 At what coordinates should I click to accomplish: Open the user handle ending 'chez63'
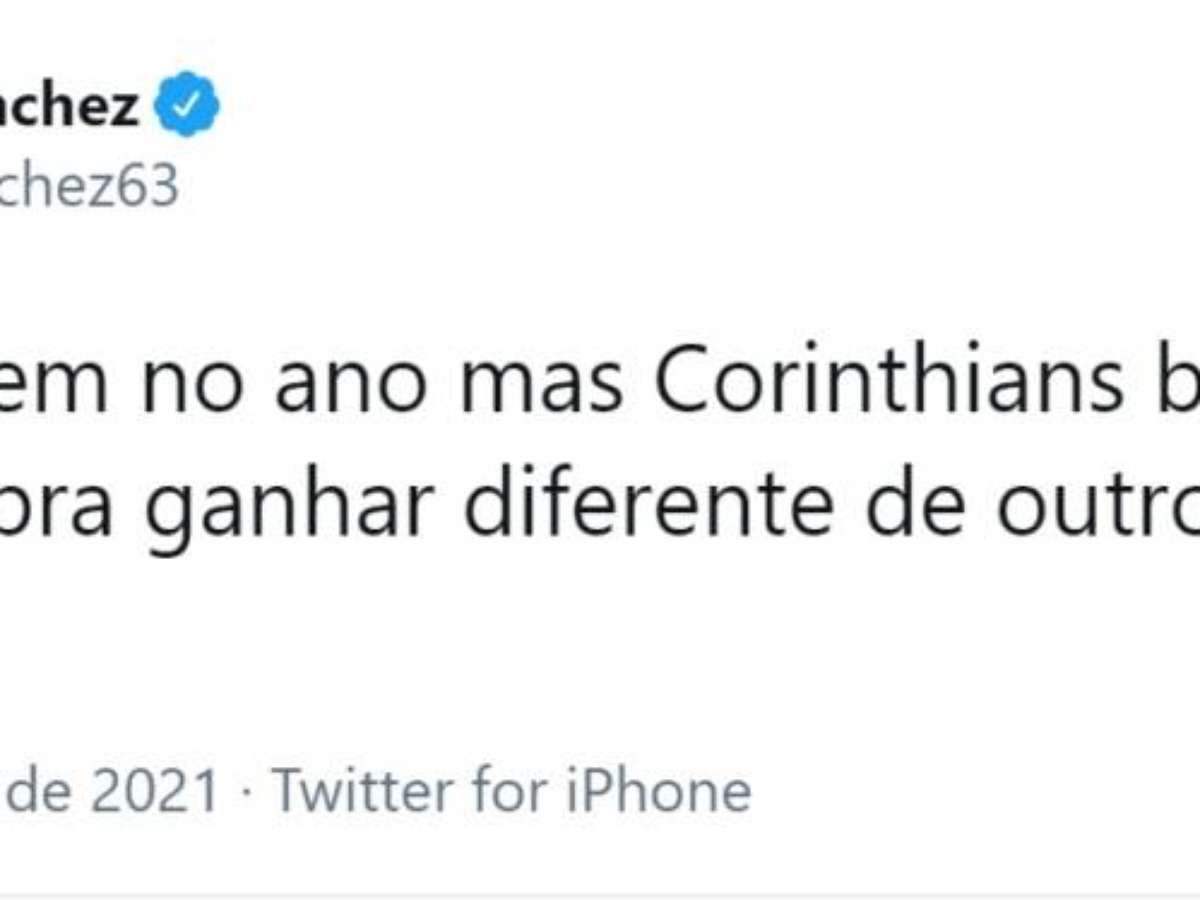(88, 185)
